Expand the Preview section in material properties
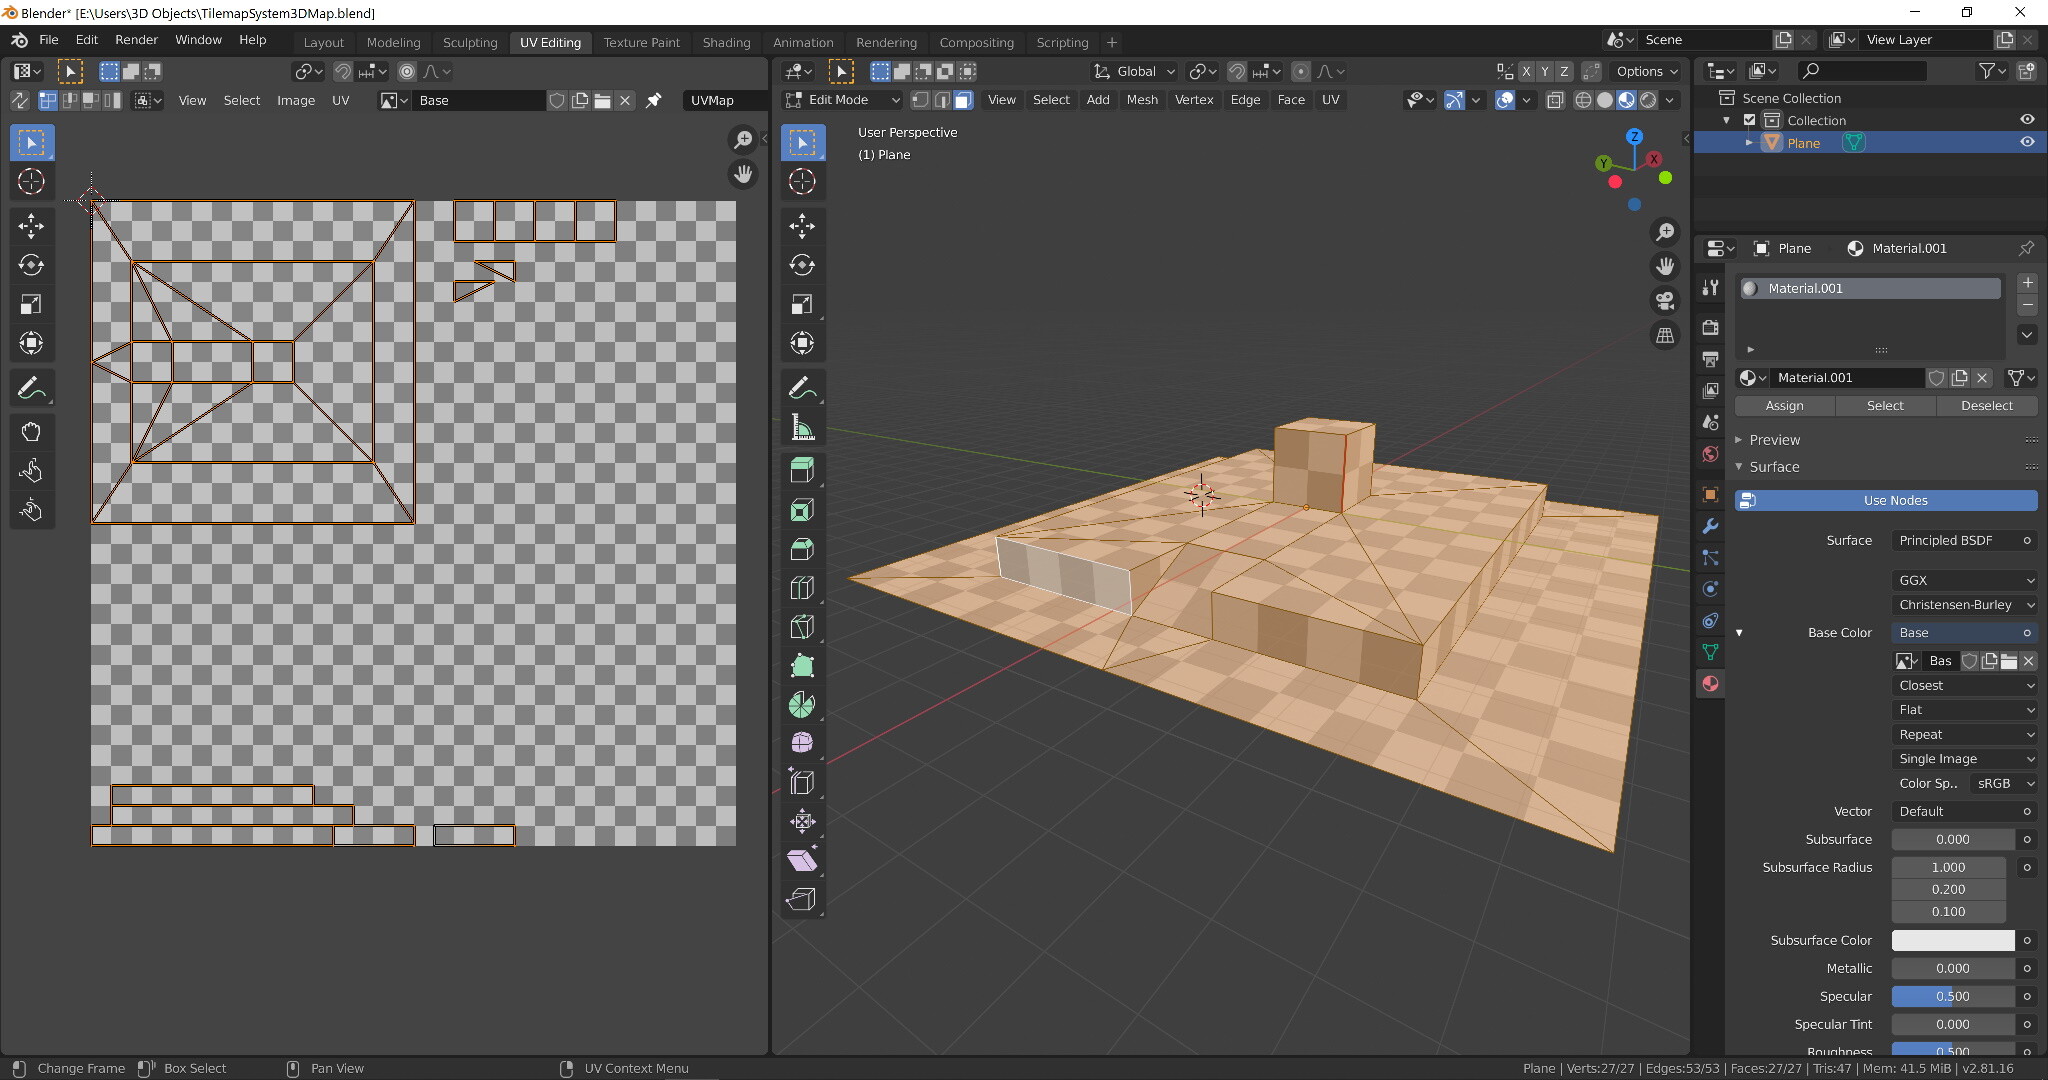 tap(1777, 440)
